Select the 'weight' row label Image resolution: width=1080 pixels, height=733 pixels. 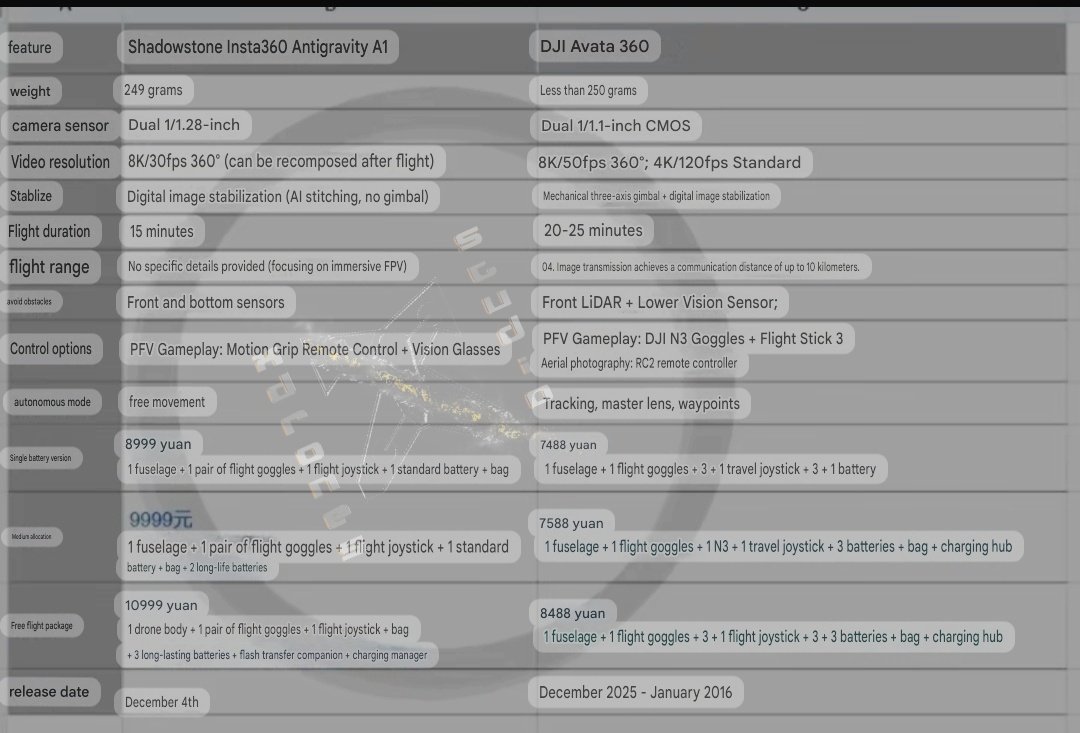coord(30,91)
